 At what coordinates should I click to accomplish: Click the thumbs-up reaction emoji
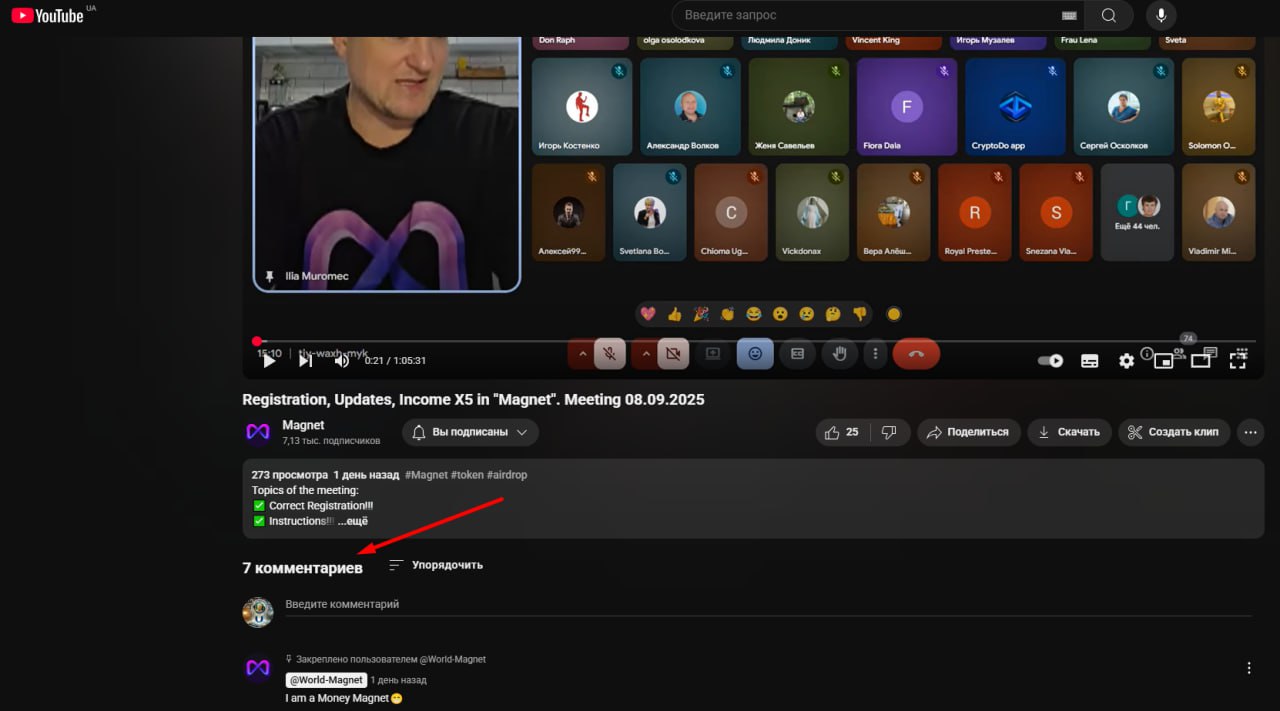pos(674,314)
